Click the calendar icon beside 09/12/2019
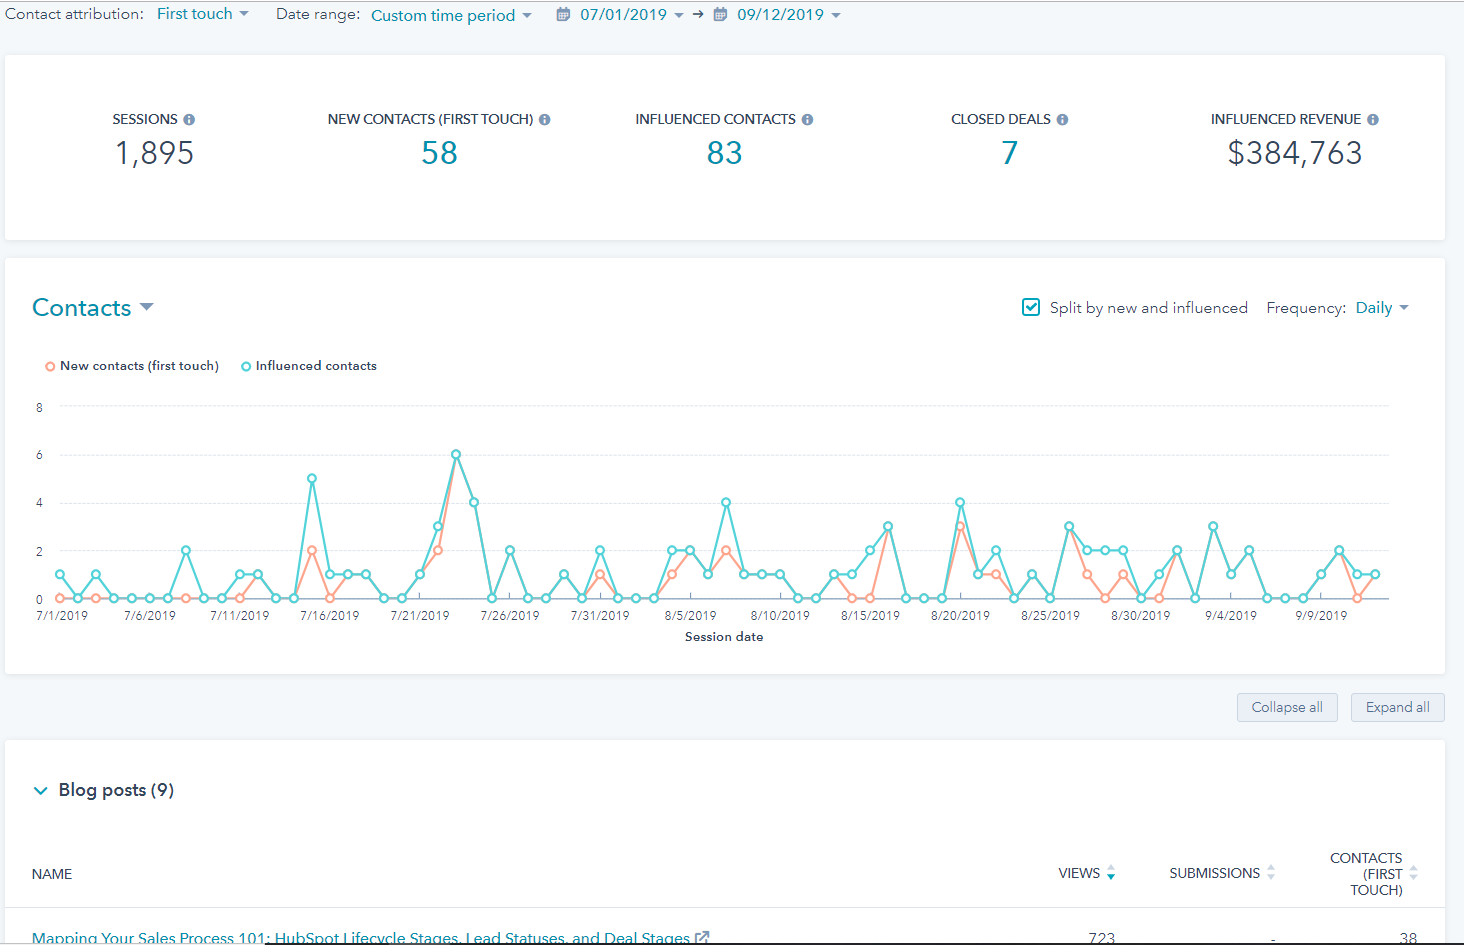 tap(719, 14)
